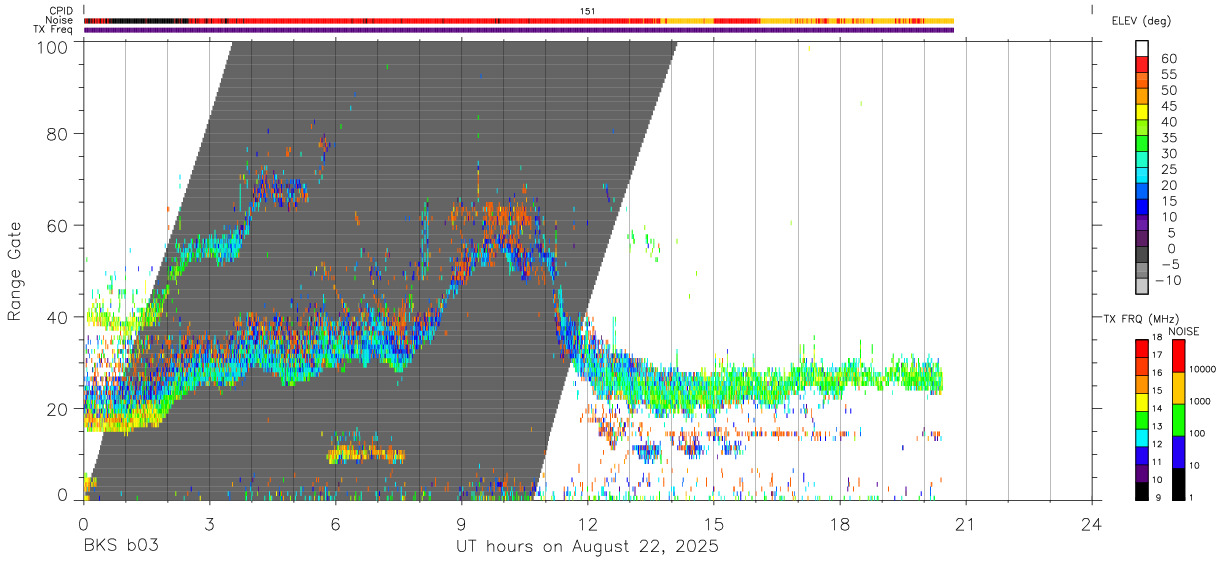The width and height of the screenshot is (1228, 567).
Task: Click the NOISE legend title
Action: pyautogui.click(x=1184, y=331)
